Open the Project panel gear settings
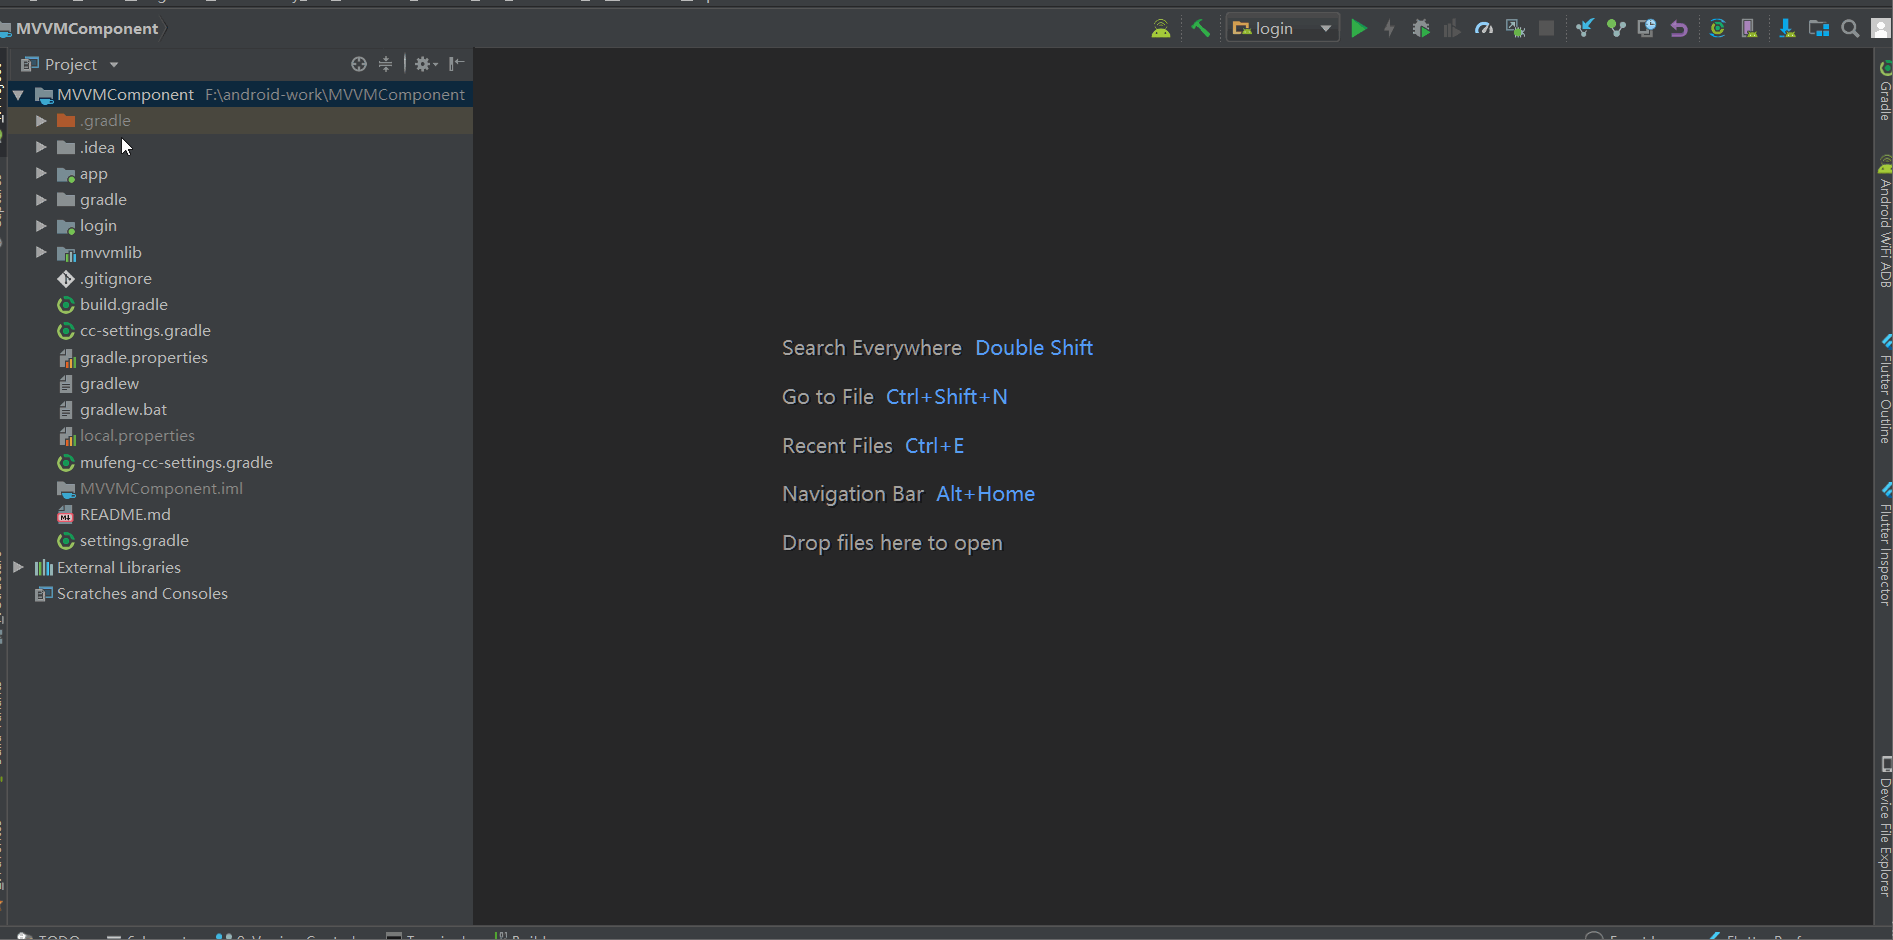Screen dimensions: 1893x940 [x=426, y=64]
